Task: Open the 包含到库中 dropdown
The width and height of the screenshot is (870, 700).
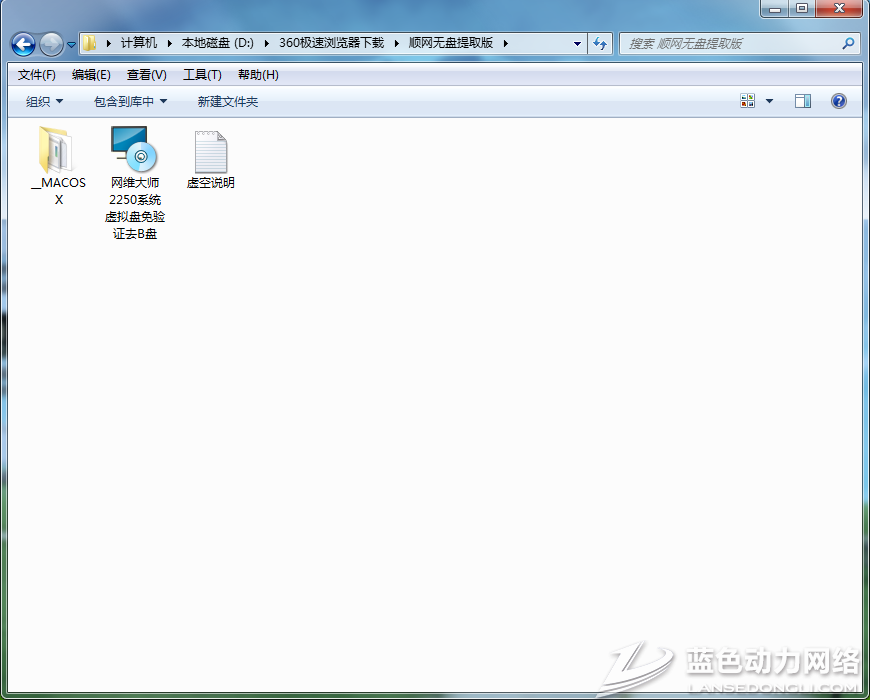Action: coord(130,101)
